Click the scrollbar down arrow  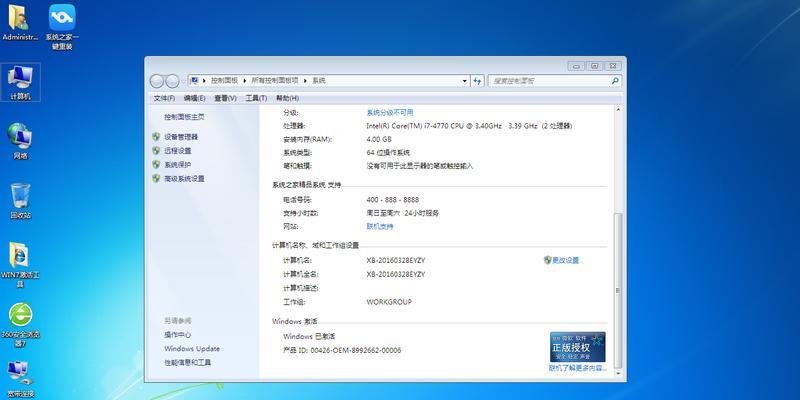point(618,373)
